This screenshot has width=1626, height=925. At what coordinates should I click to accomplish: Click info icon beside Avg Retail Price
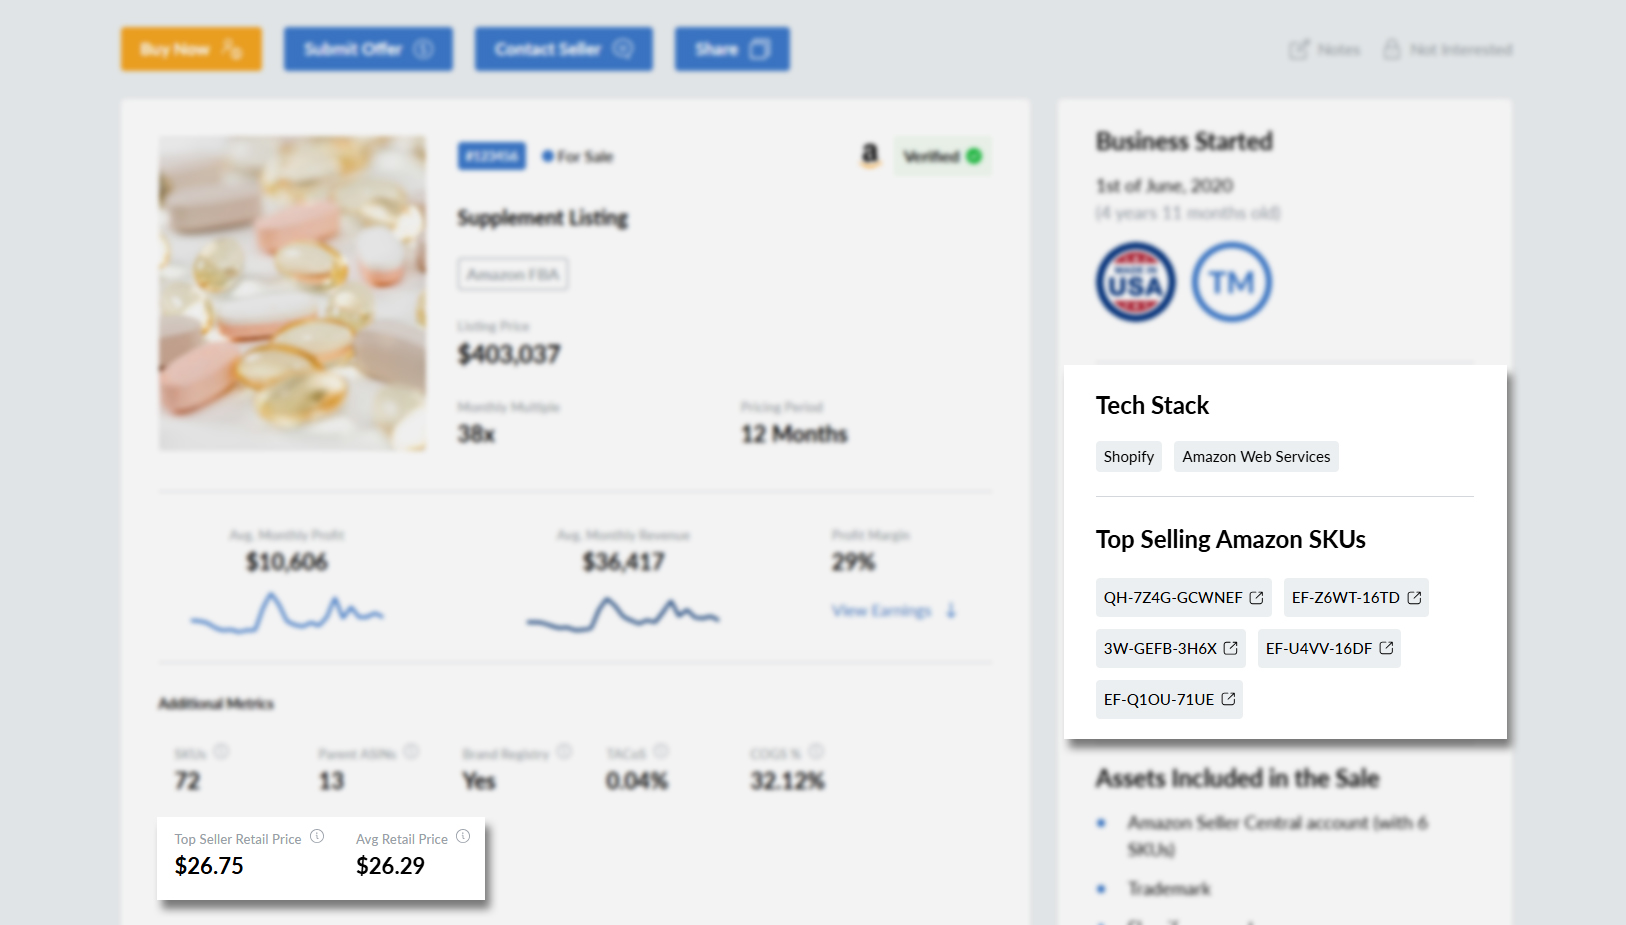(463, 836)
